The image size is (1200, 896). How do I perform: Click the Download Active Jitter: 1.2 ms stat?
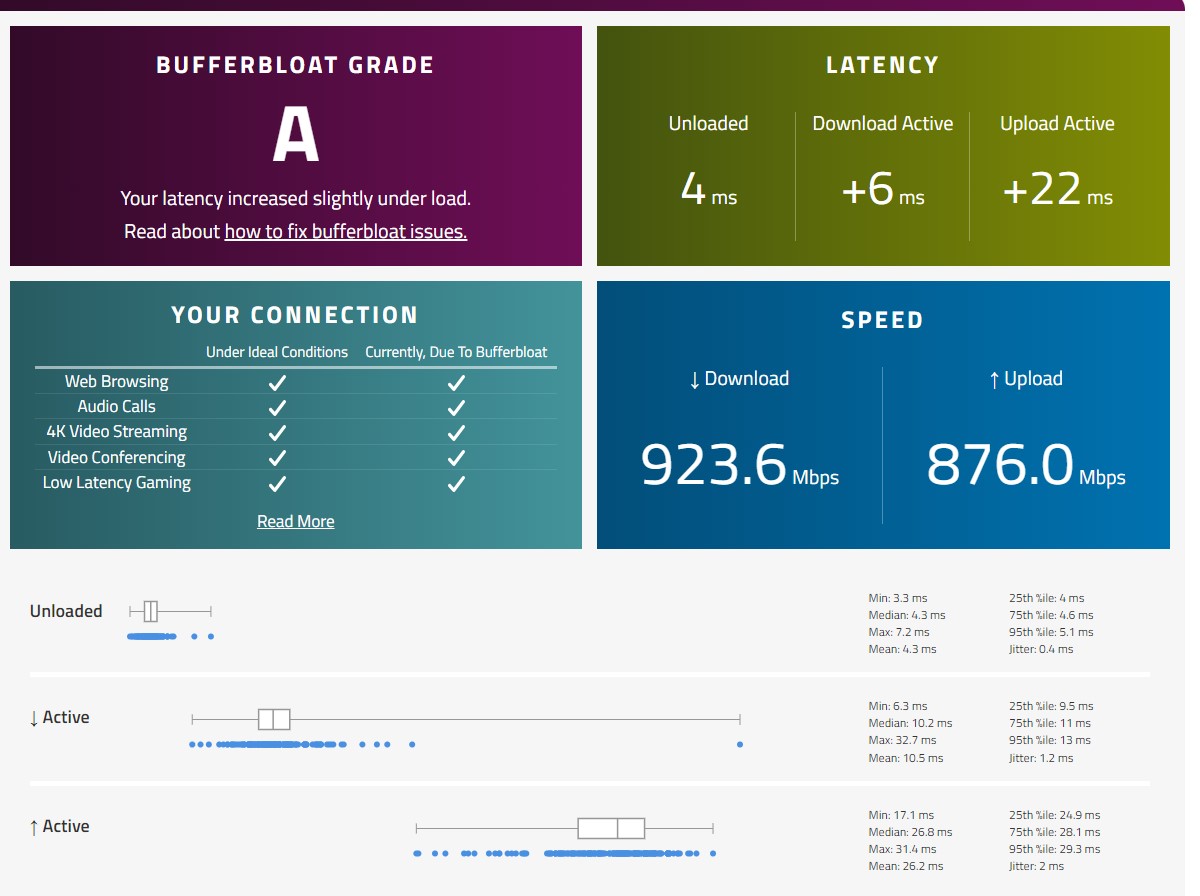click(1041, 758)
